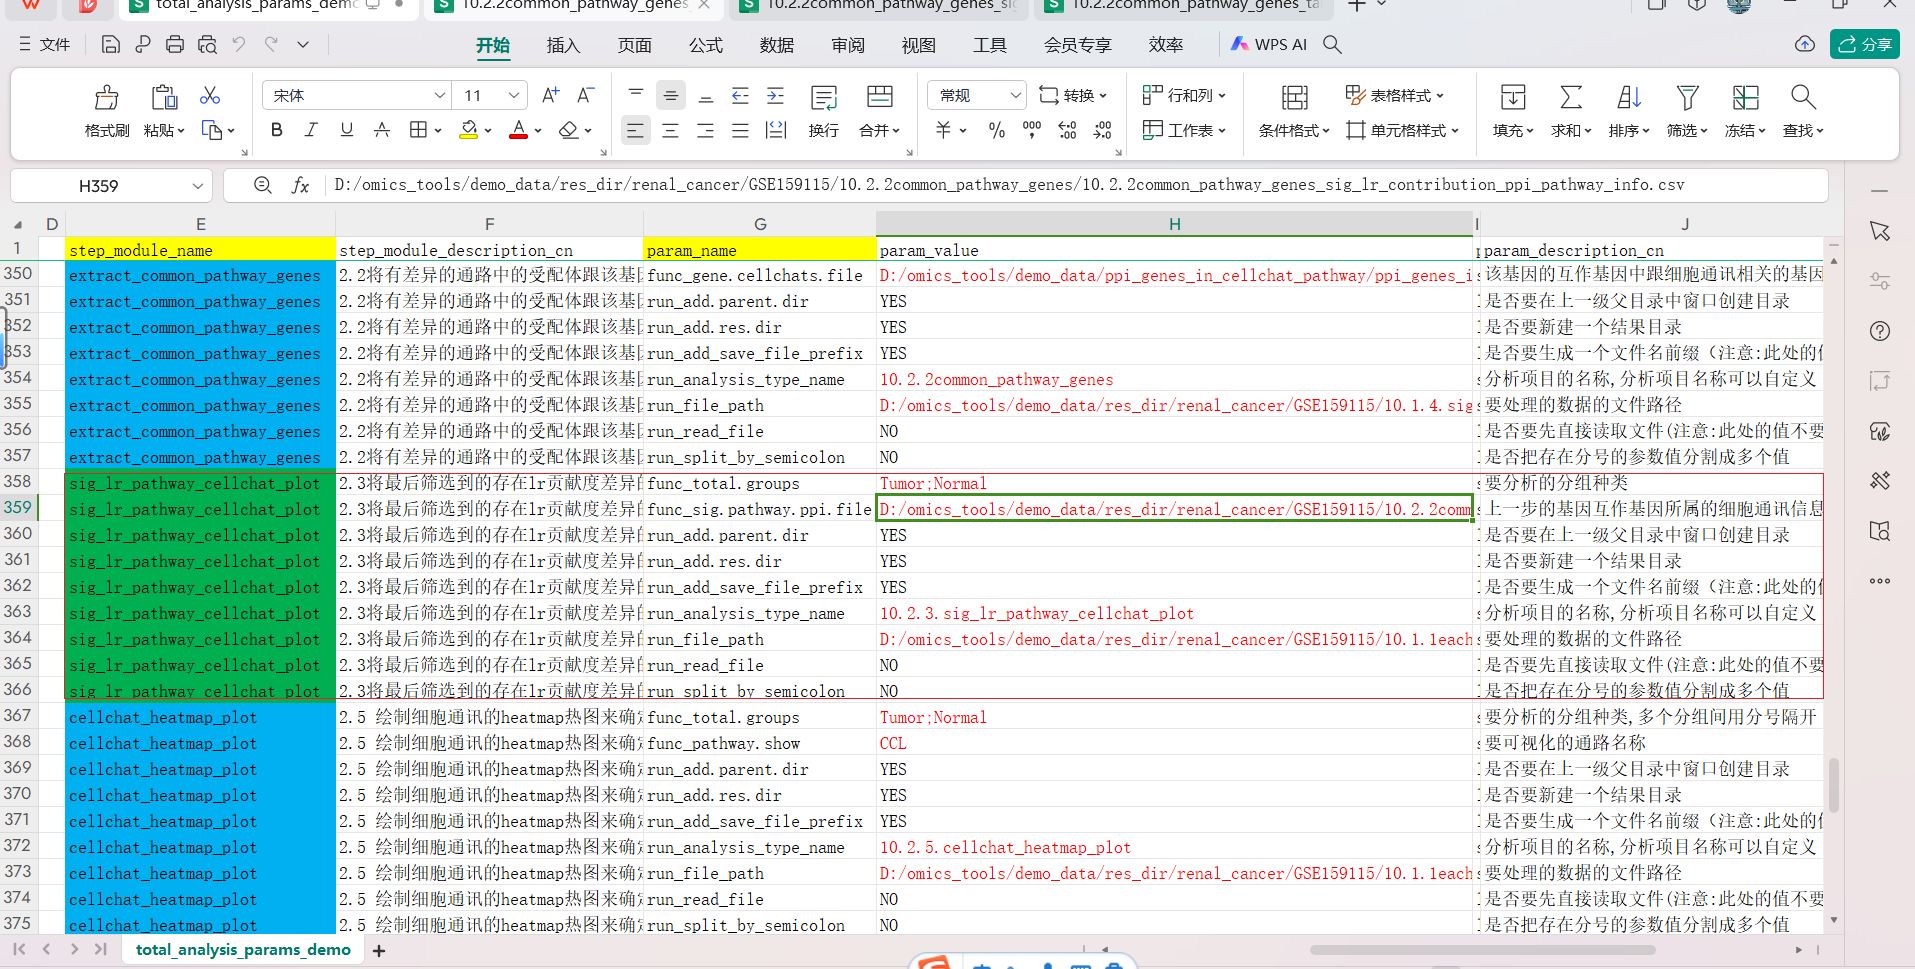Click the 查找 Find button
1915x969 pixels.
1803,112
